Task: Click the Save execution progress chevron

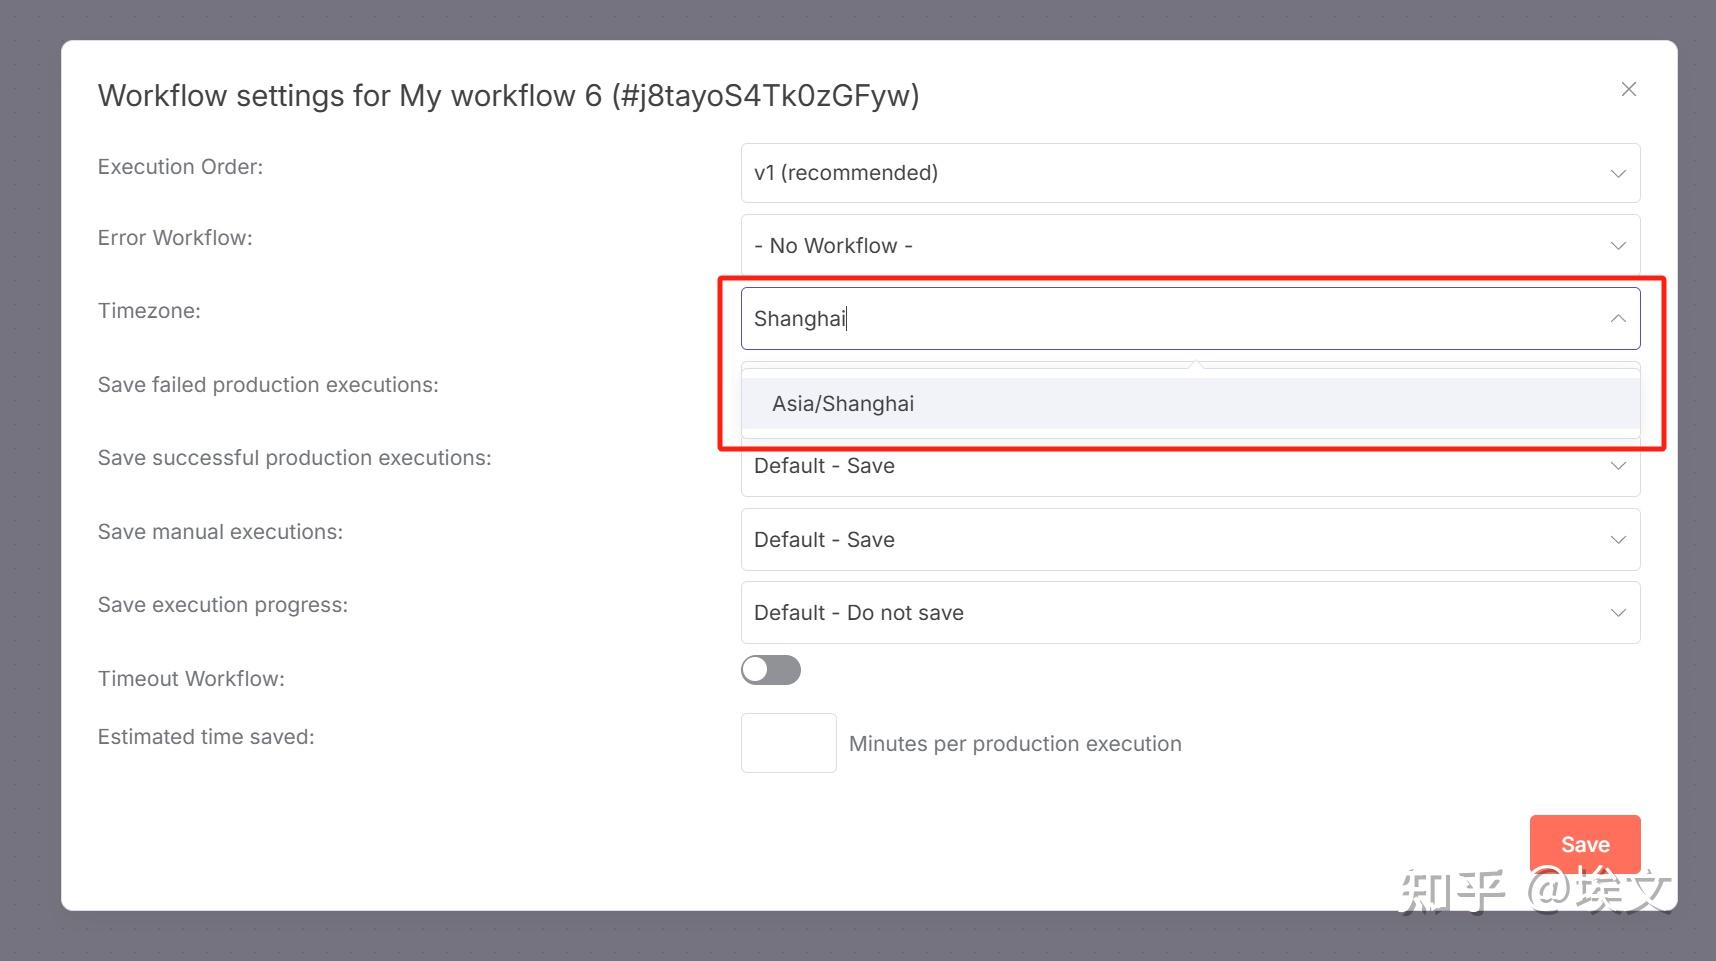Action: click(1617, 613)
